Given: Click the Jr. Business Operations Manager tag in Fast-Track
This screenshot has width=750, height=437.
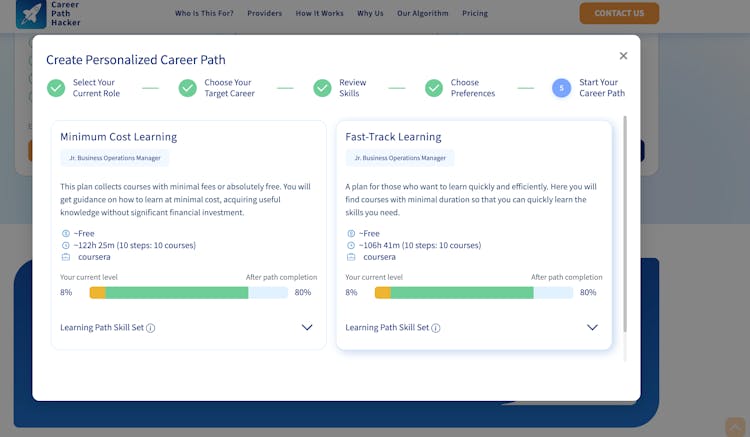Looking at the screenshot, I should tap(400, 158).
